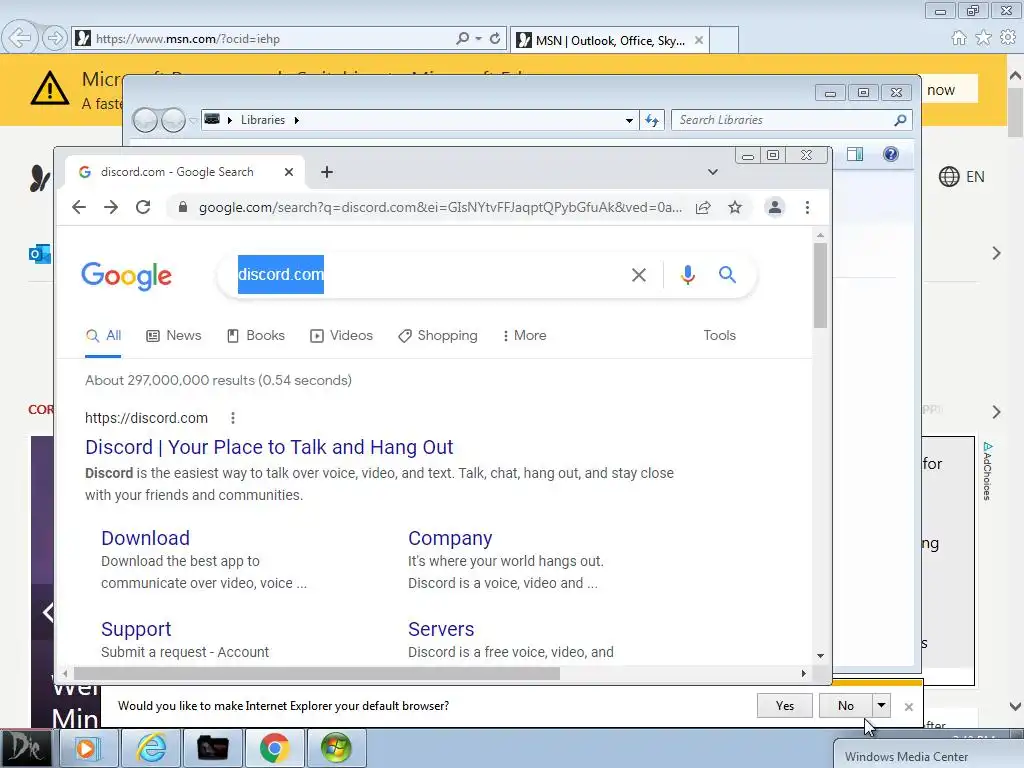The image size is (1024, 768).
Task: Click the scroll down arrow in Chrome window
Action: (820, 656)
